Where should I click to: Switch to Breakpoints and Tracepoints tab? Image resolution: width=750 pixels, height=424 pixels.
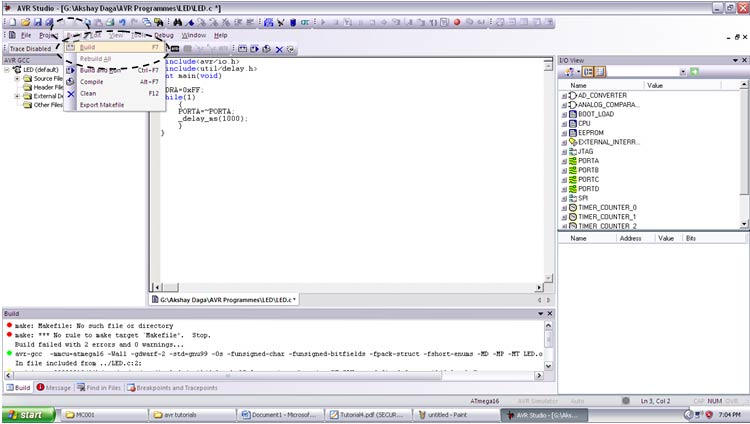pos(172,388)
